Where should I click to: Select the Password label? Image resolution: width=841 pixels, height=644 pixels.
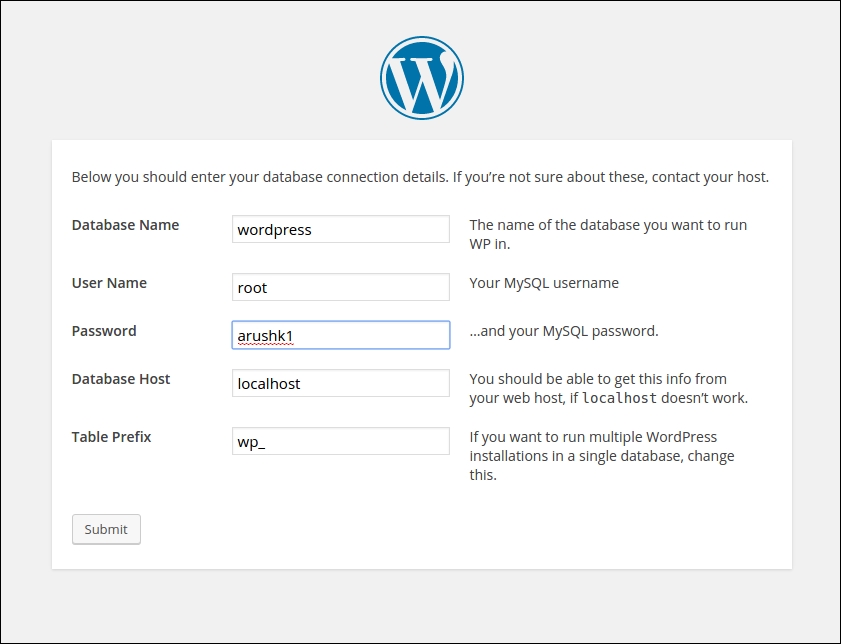coord(104,331)
